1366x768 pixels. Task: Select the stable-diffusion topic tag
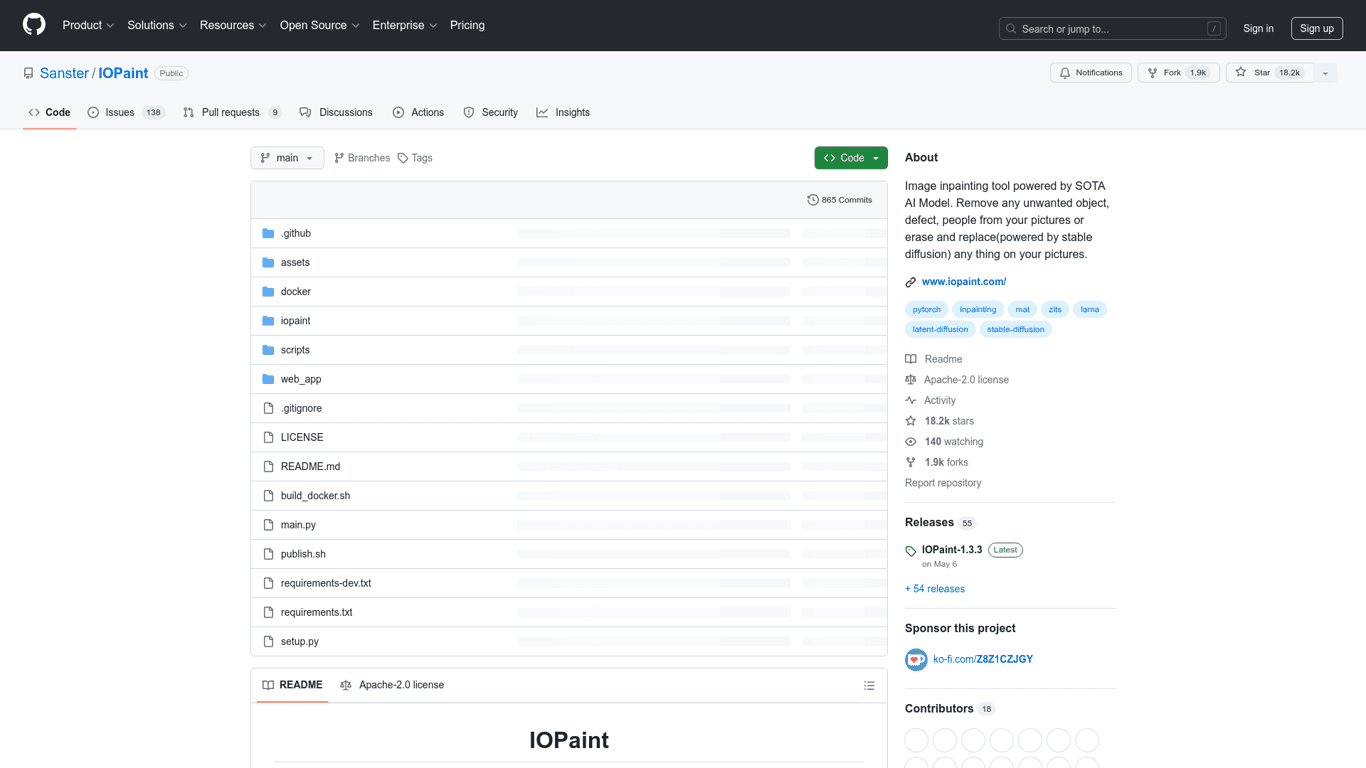1015,329
